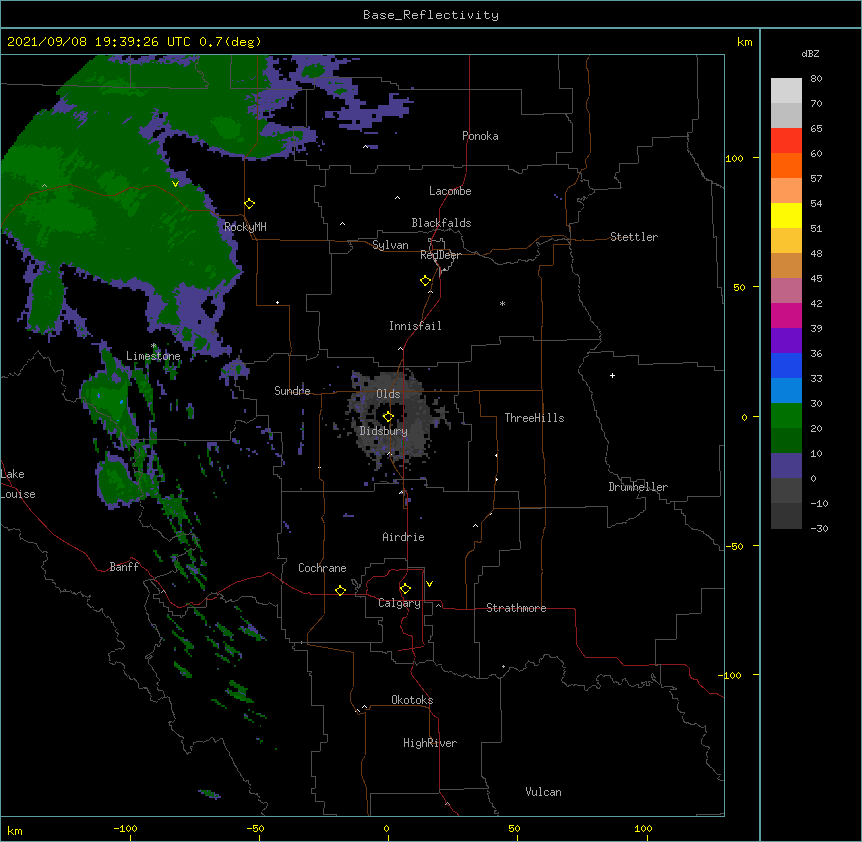Select the yellow diamond marker below RedDeer

tap(426, 281)
